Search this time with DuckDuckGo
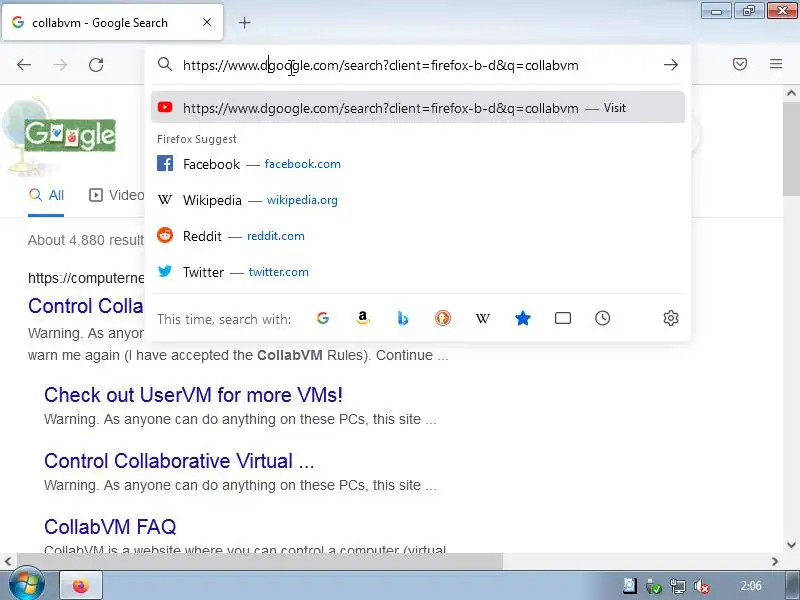800x600 pixels. pyautogui.click(x=443, y=318)
